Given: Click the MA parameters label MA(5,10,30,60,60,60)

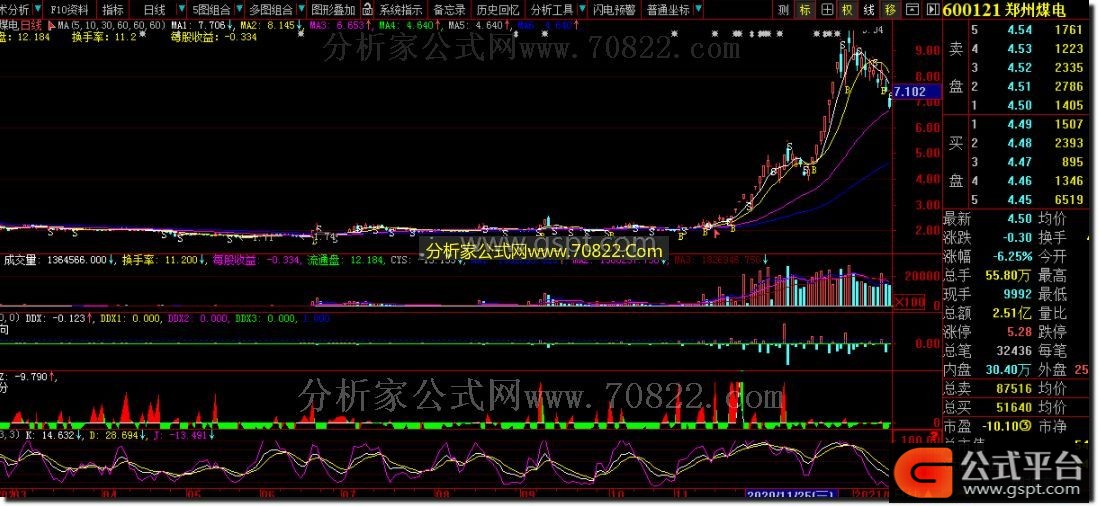Looking at the screenshot, I should pyautogui.click(x=111, y=24).
